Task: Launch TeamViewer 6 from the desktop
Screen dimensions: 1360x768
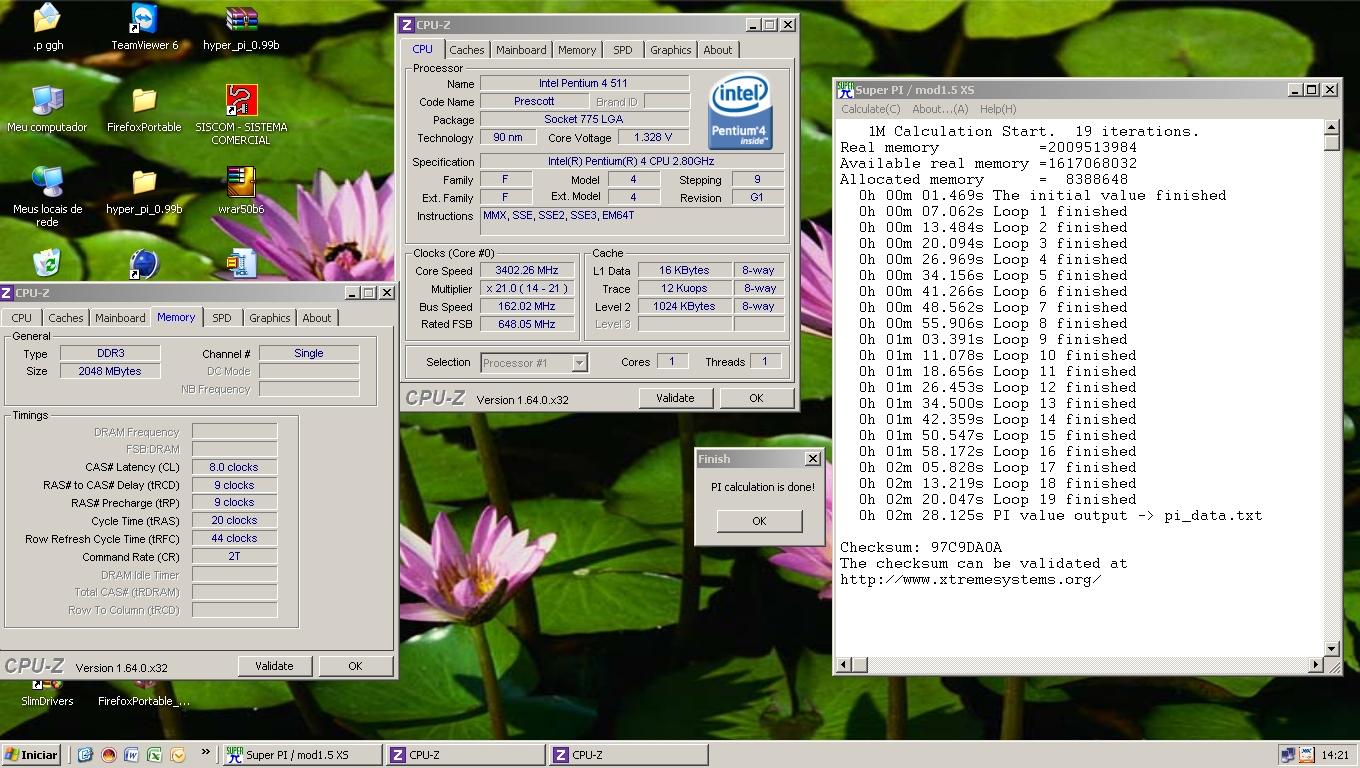Action: pyautogui.click(x=145, y=18)
